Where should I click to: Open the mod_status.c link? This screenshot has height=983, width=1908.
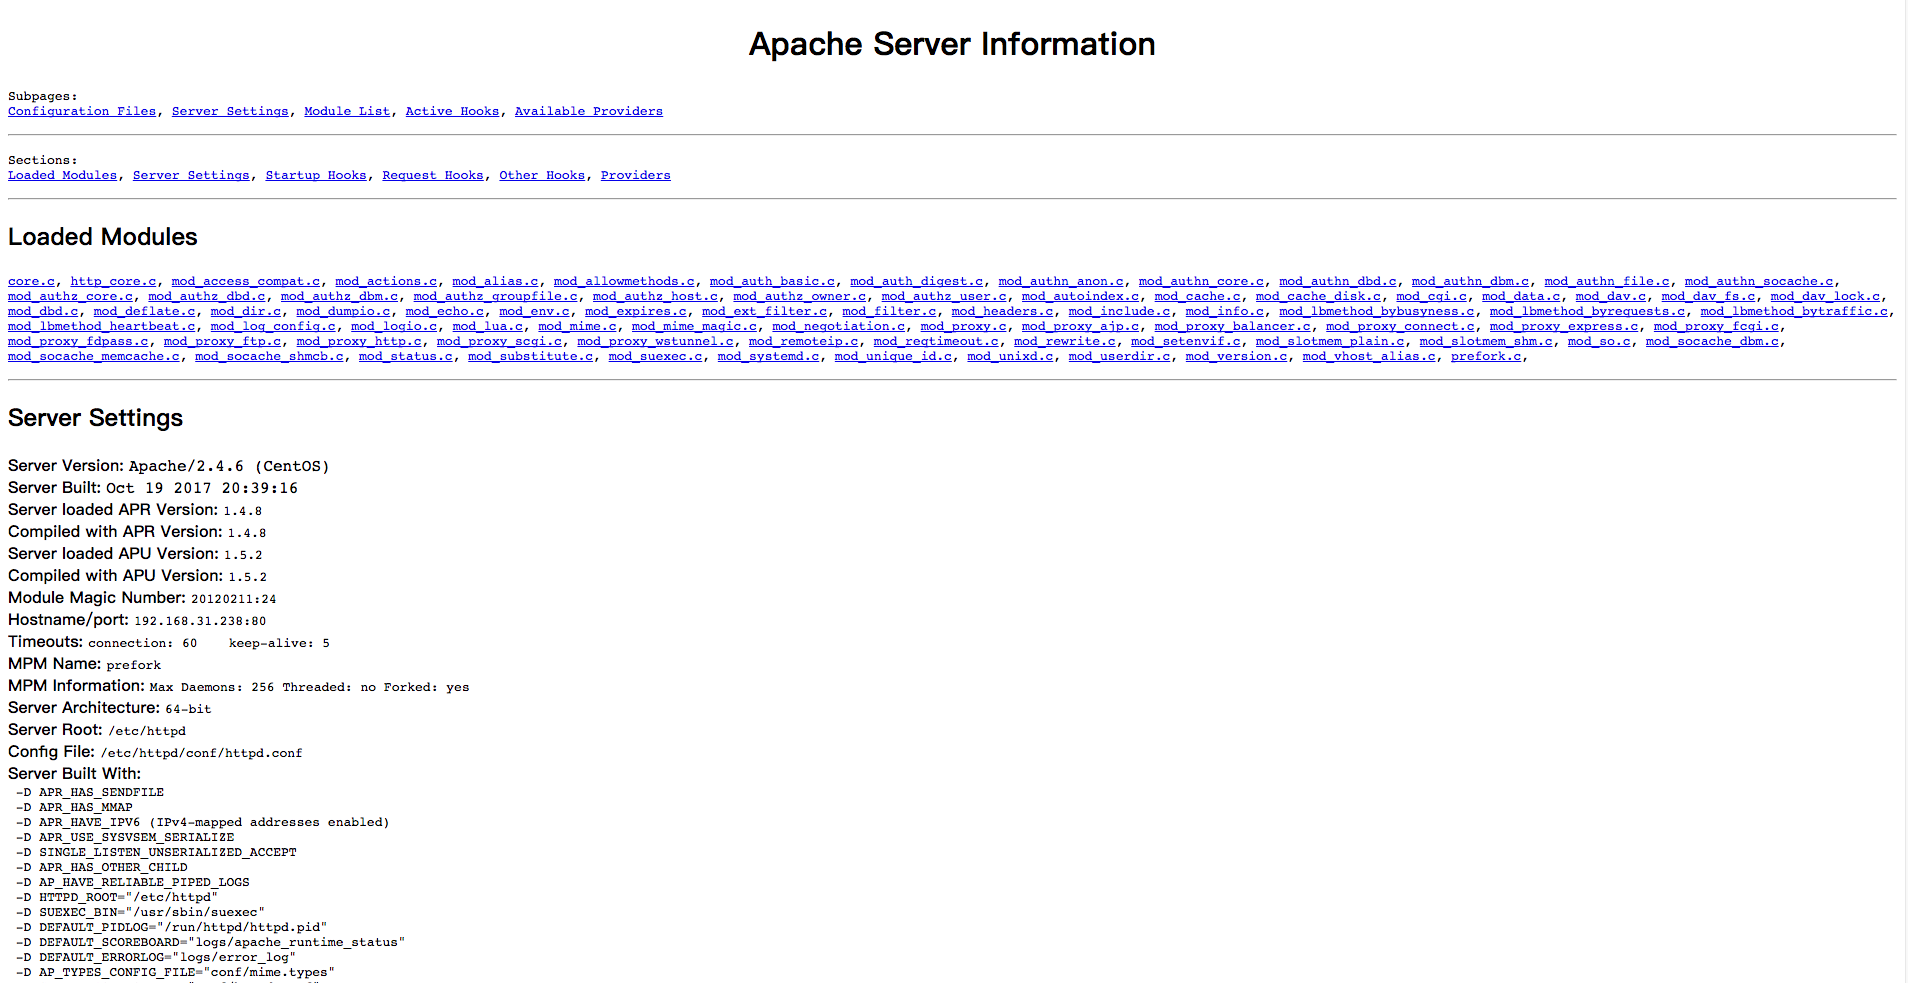click(x=406, y=356)
